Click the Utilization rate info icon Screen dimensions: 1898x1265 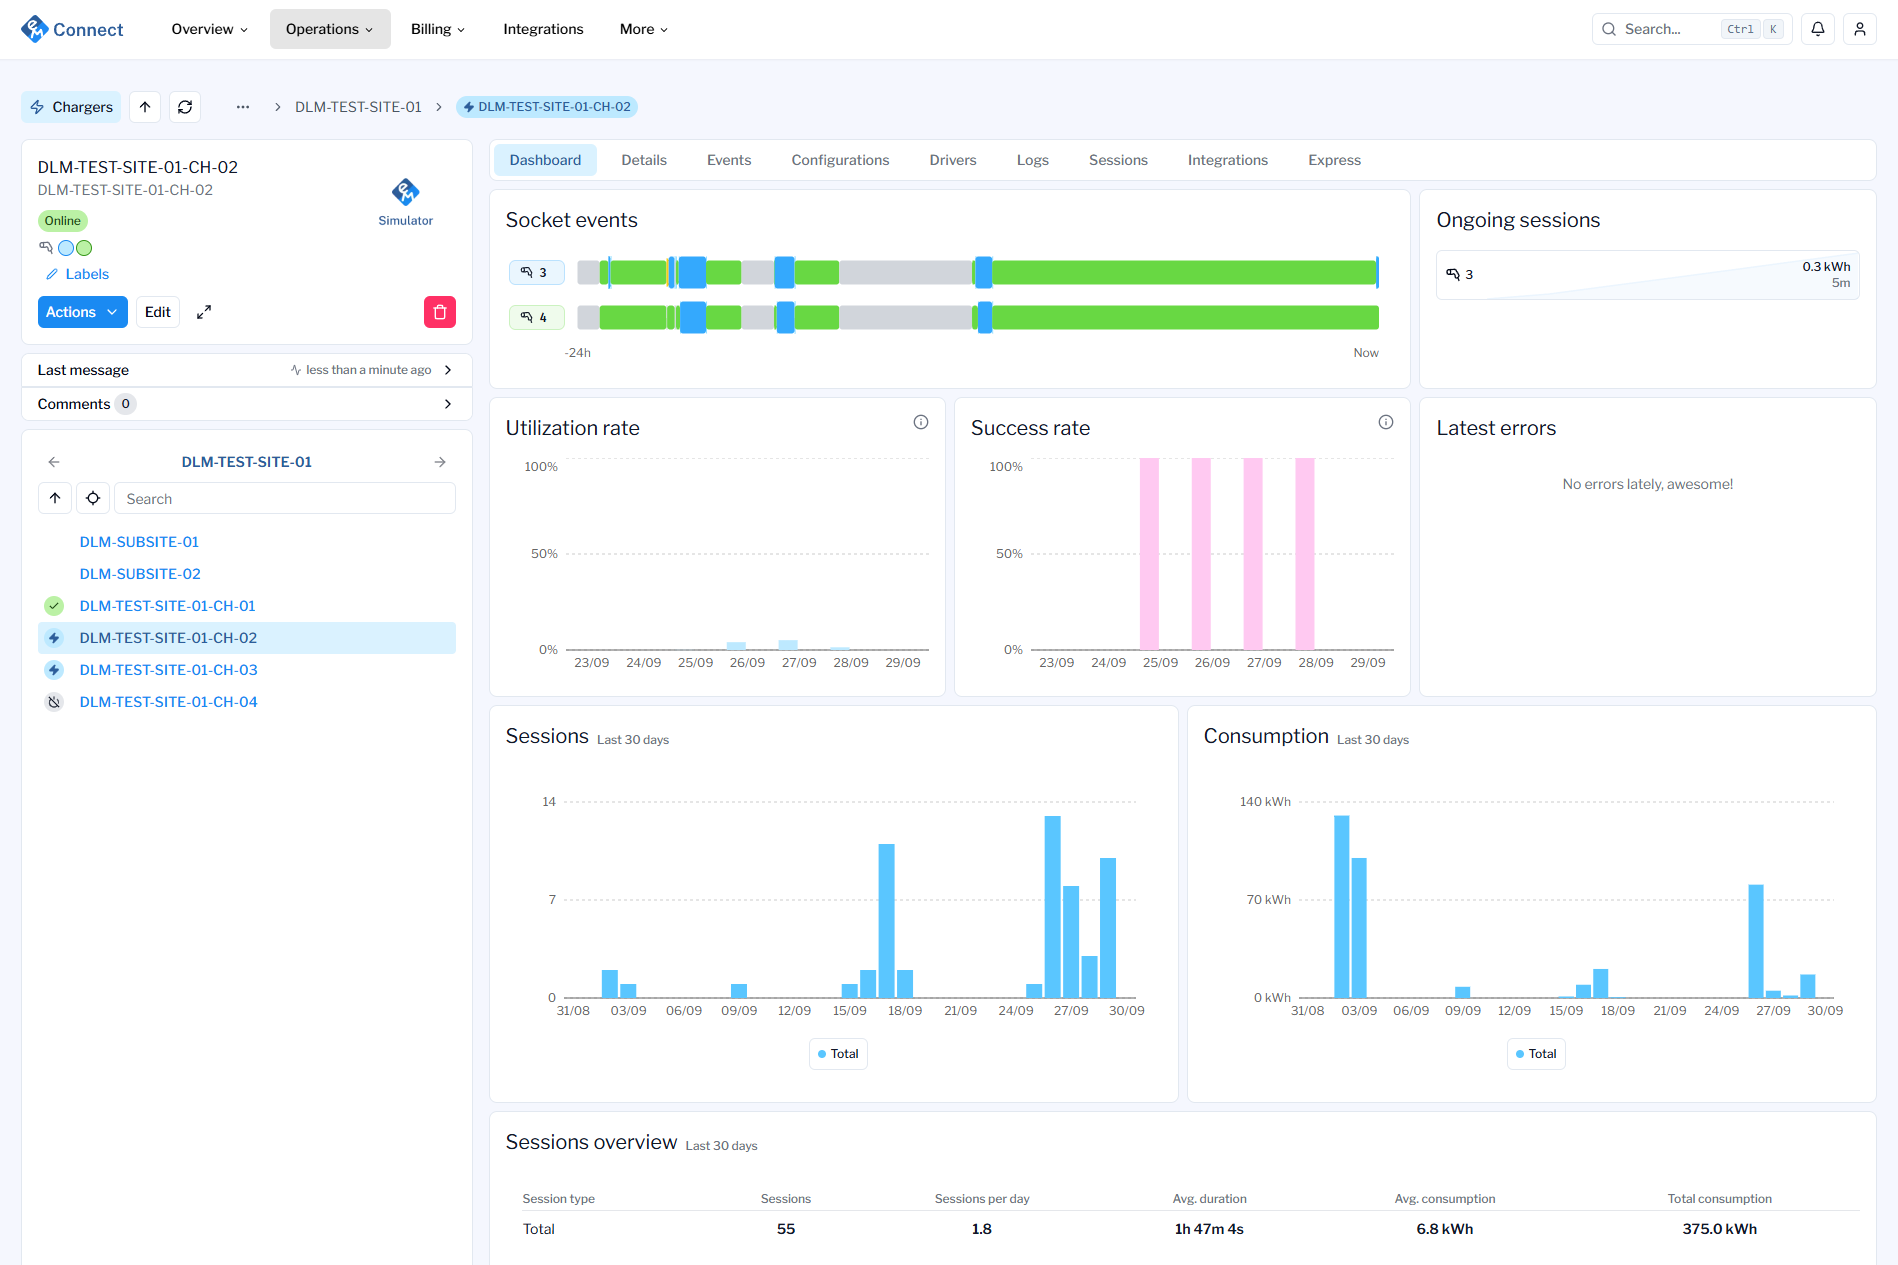[x=921, y=422]
